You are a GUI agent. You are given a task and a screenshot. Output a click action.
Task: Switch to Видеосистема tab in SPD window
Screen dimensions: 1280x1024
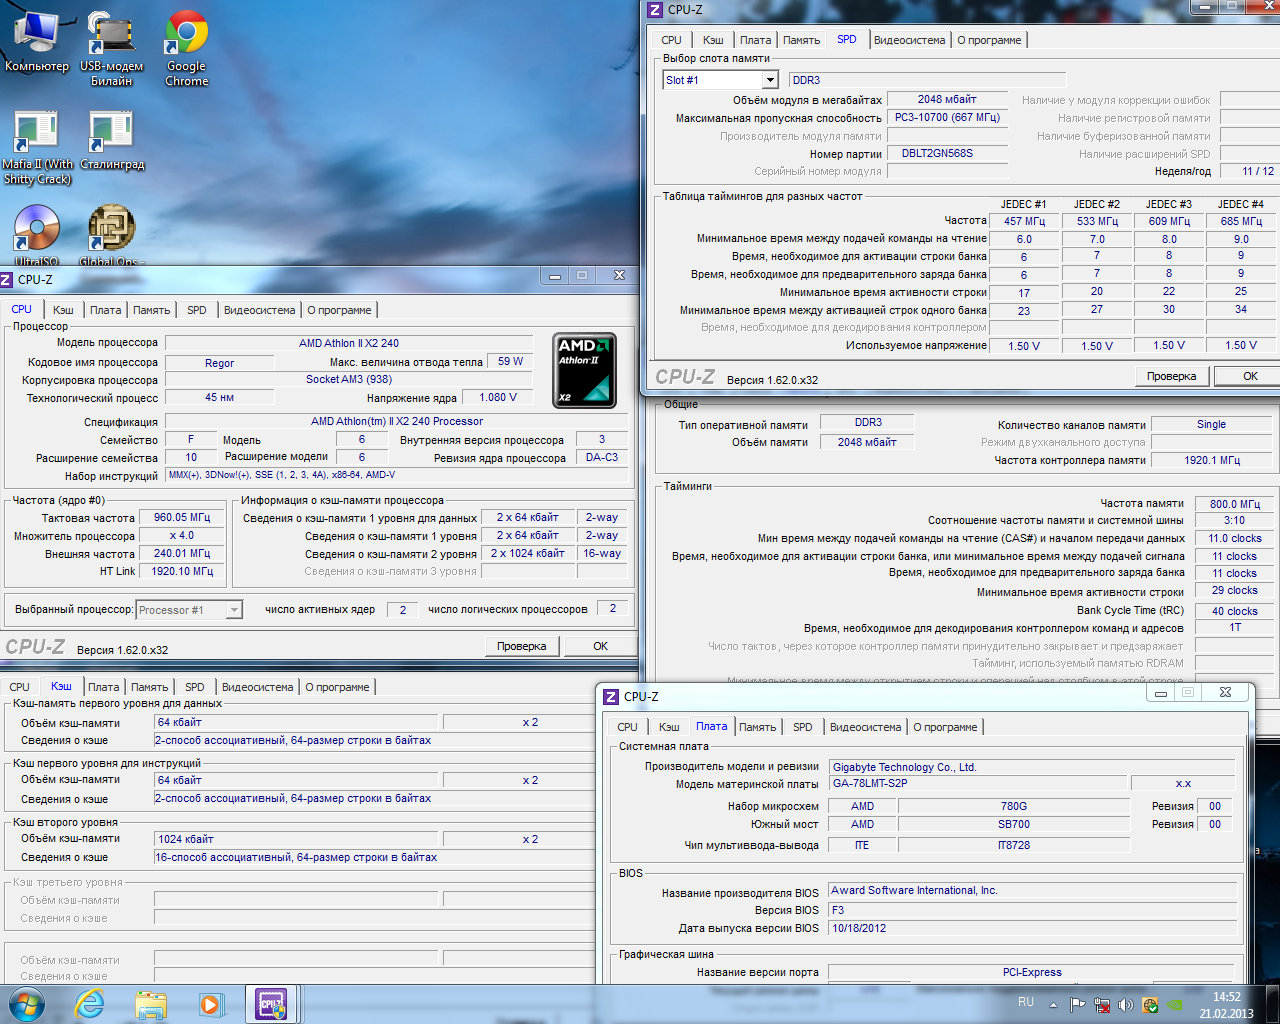coord(908,40)
